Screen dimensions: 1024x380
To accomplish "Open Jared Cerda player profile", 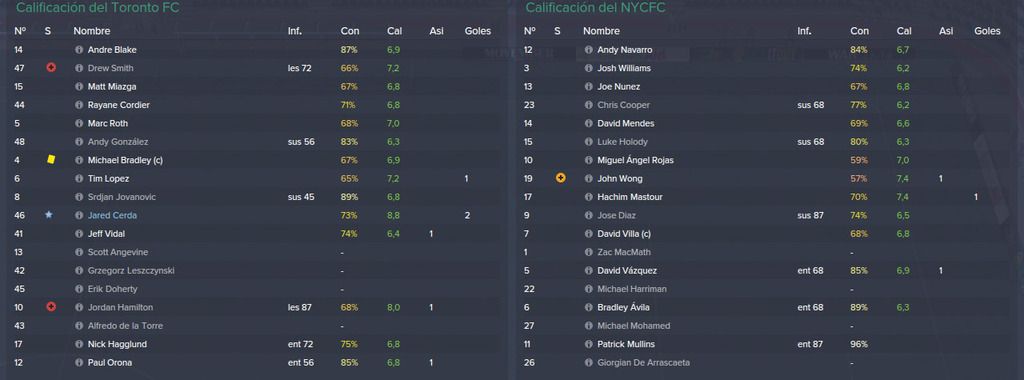I will tap(112, 215).
